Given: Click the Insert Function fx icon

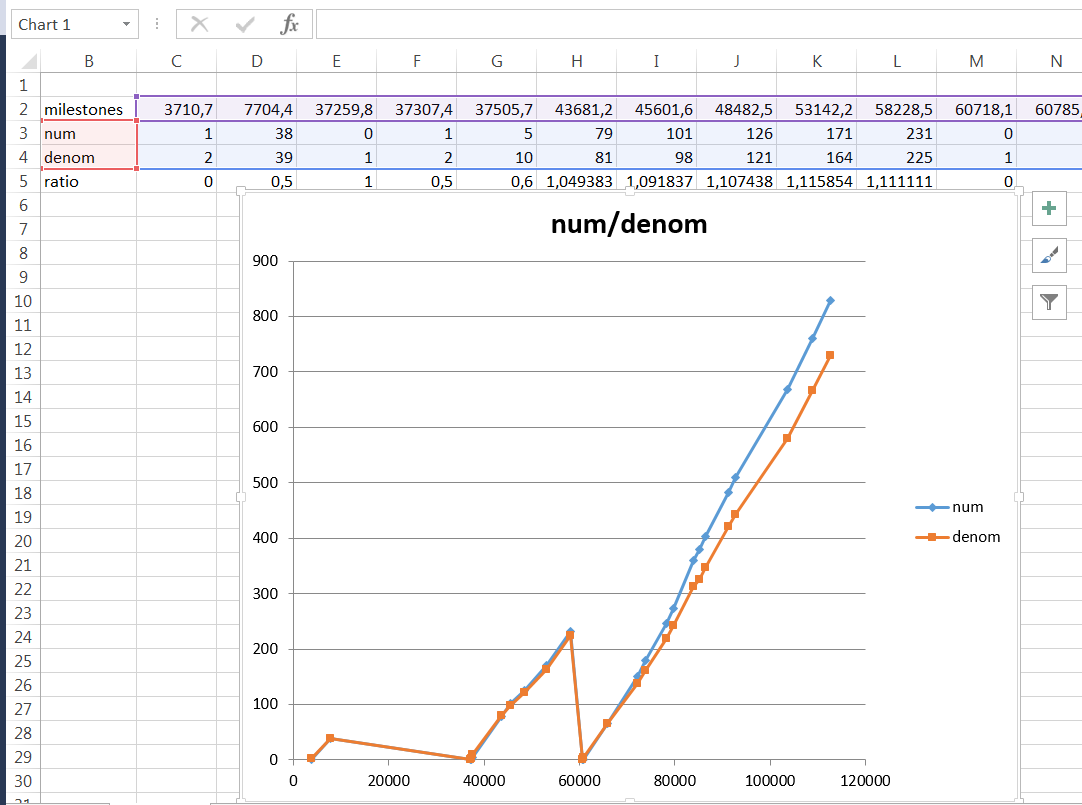Looking at the screenshot, I should pyautogui.click(x=289, y=24).
